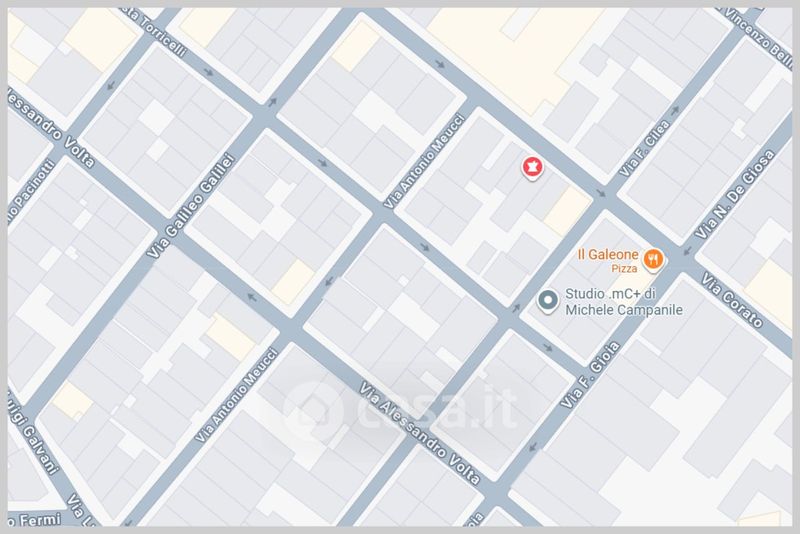Click the Via F. Gioia street label

click(590, 374)
